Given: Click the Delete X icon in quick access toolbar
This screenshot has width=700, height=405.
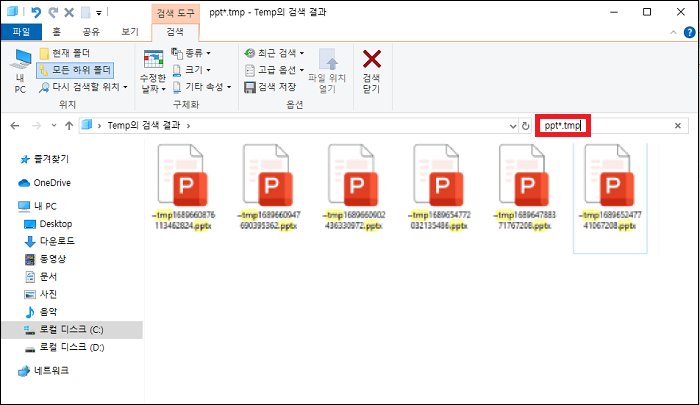Looking at the screenshot, I should pyautogui.click(x=69, y=12).
